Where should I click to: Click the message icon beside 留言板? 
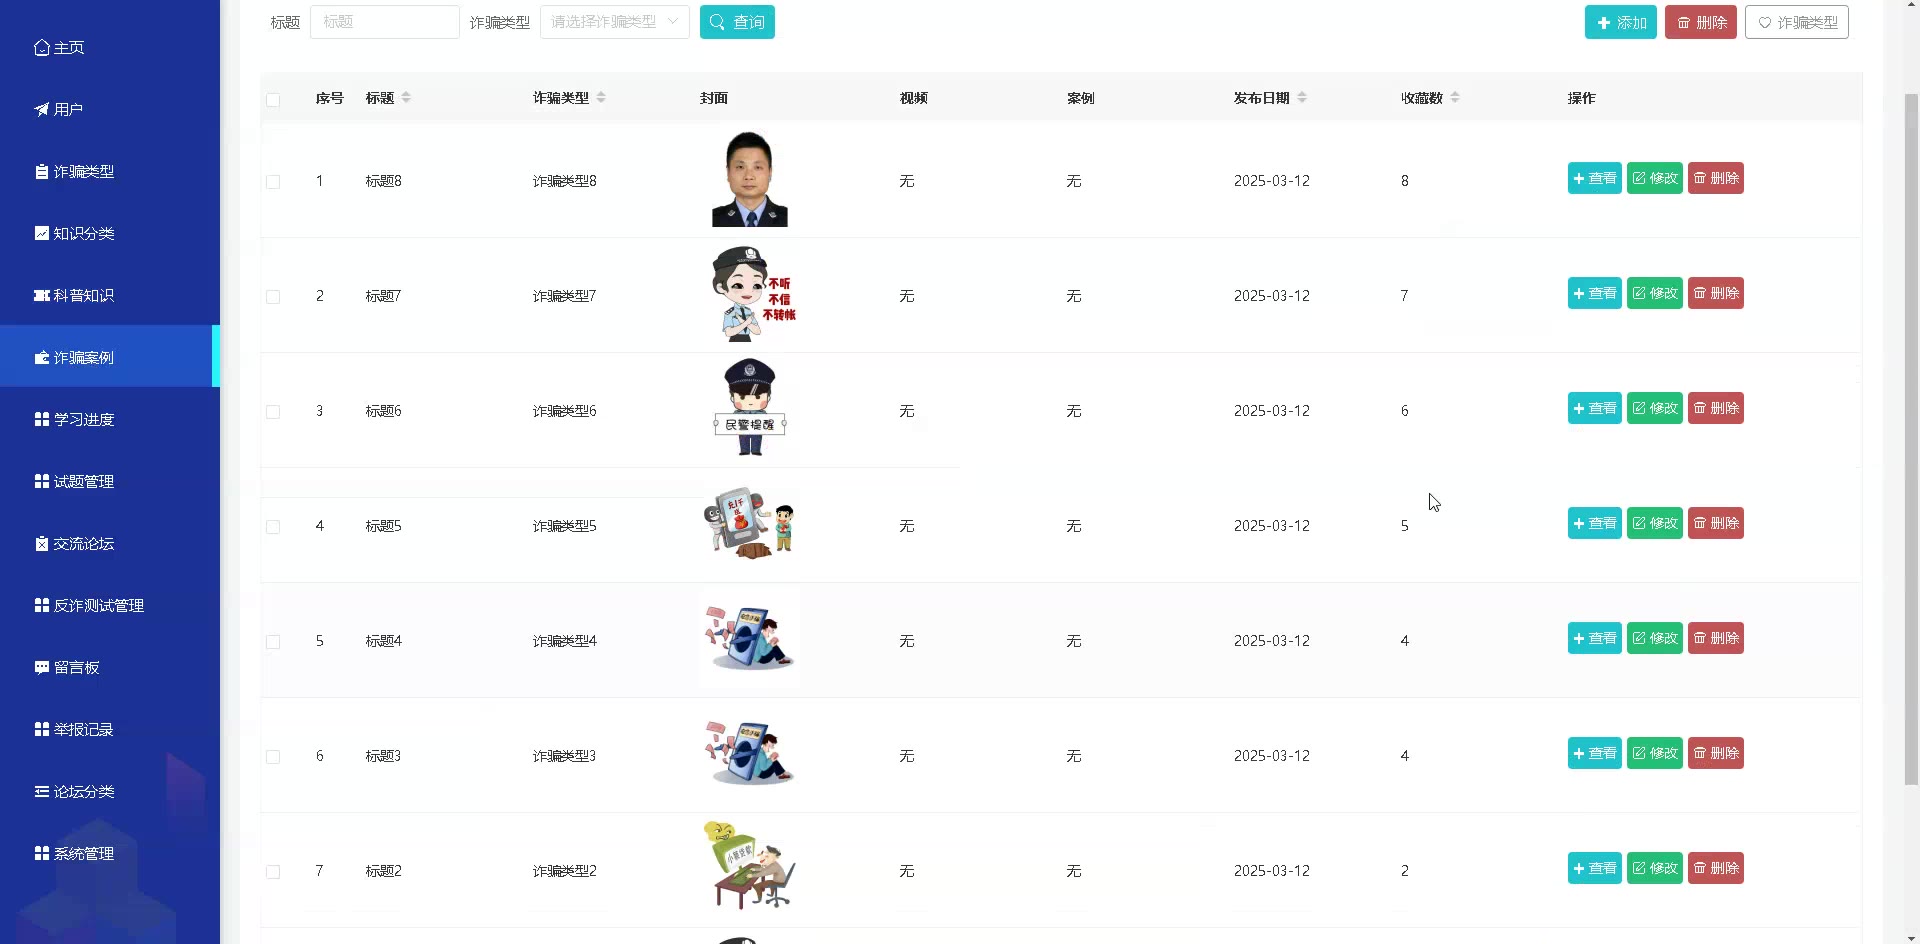coord(41,668)
